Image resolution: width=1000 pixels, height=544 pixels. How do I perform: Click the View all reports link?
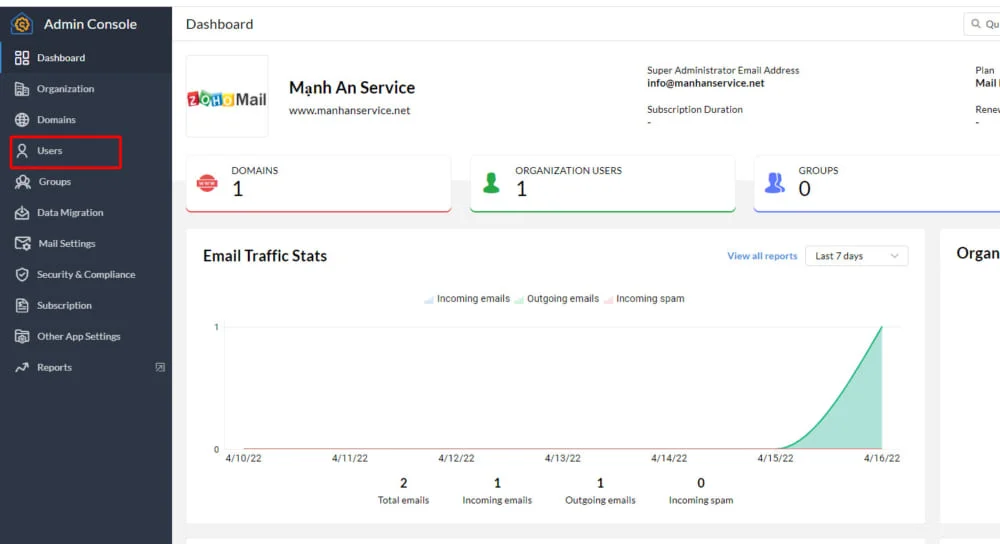tap(762, 256)
